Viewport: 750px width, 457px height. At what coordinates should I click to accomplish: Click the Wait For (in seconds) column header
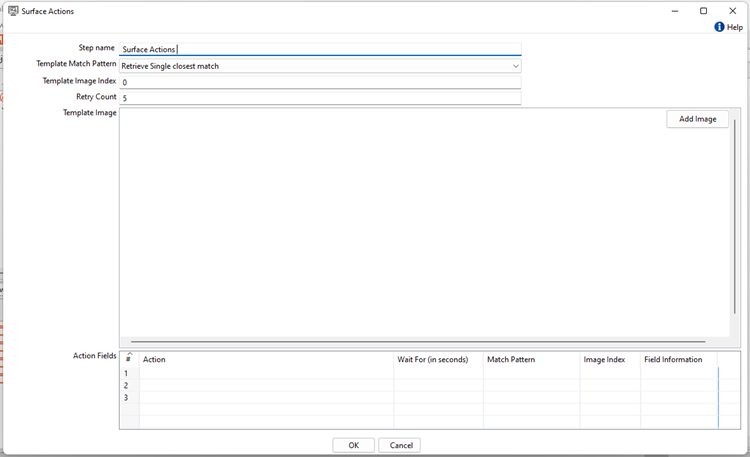(x=438, y=359)
